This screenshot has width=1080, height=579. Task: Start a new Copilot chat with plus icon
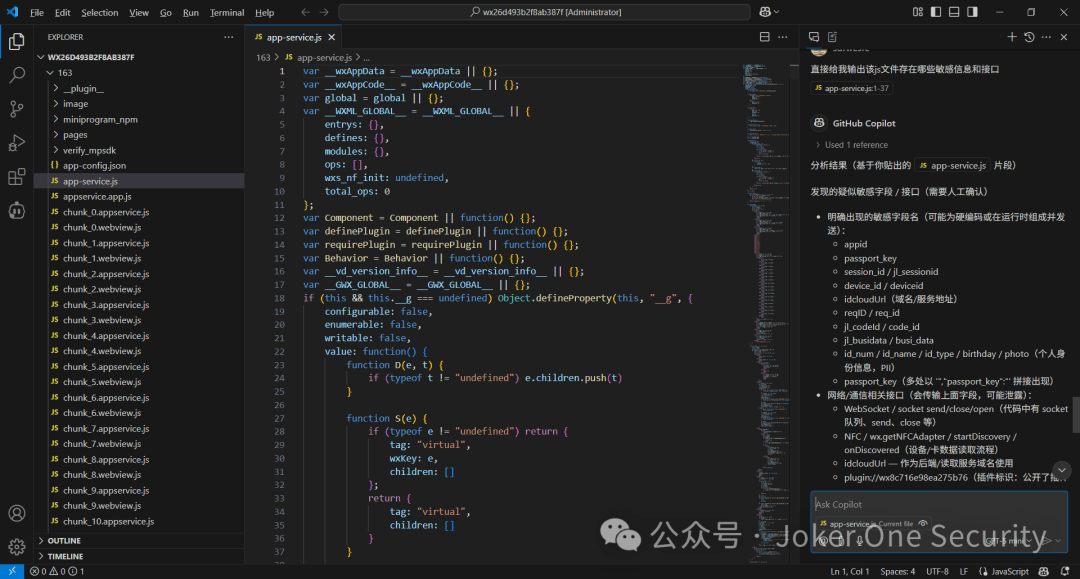[x=1011, y=37]
